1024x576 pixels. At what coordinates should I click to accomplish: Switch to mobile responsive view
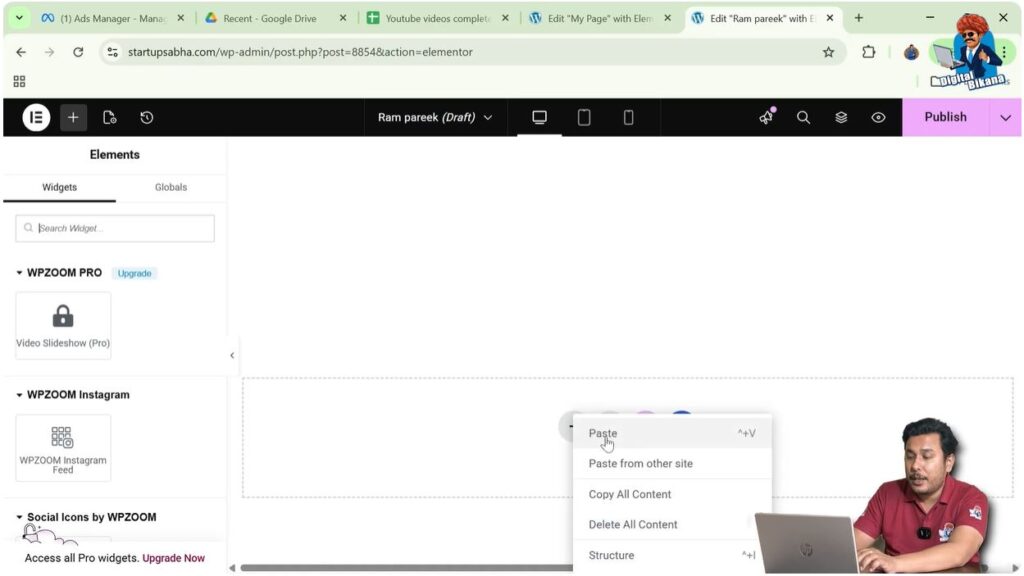[x=628, y=117]
